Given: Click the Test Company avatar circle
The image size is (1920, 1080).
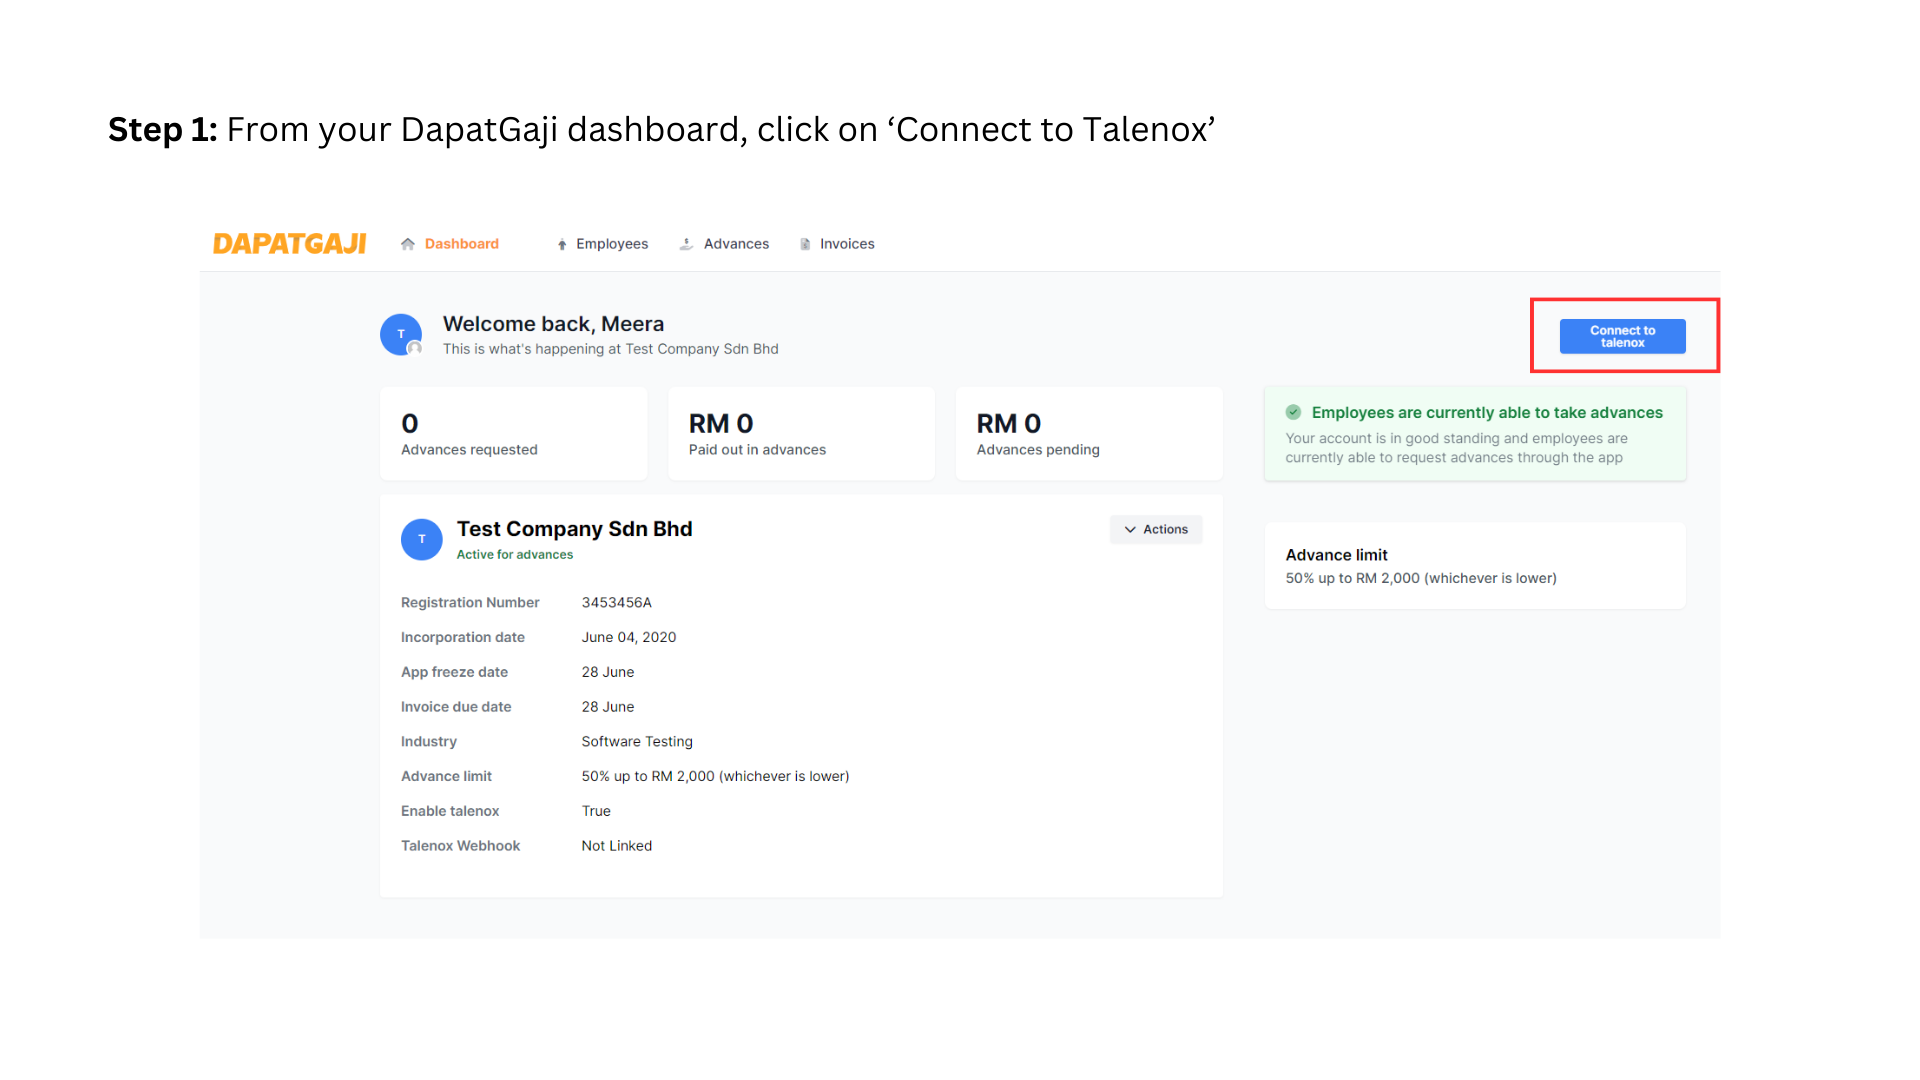Looking at the screenshot, I should point(422,539).
